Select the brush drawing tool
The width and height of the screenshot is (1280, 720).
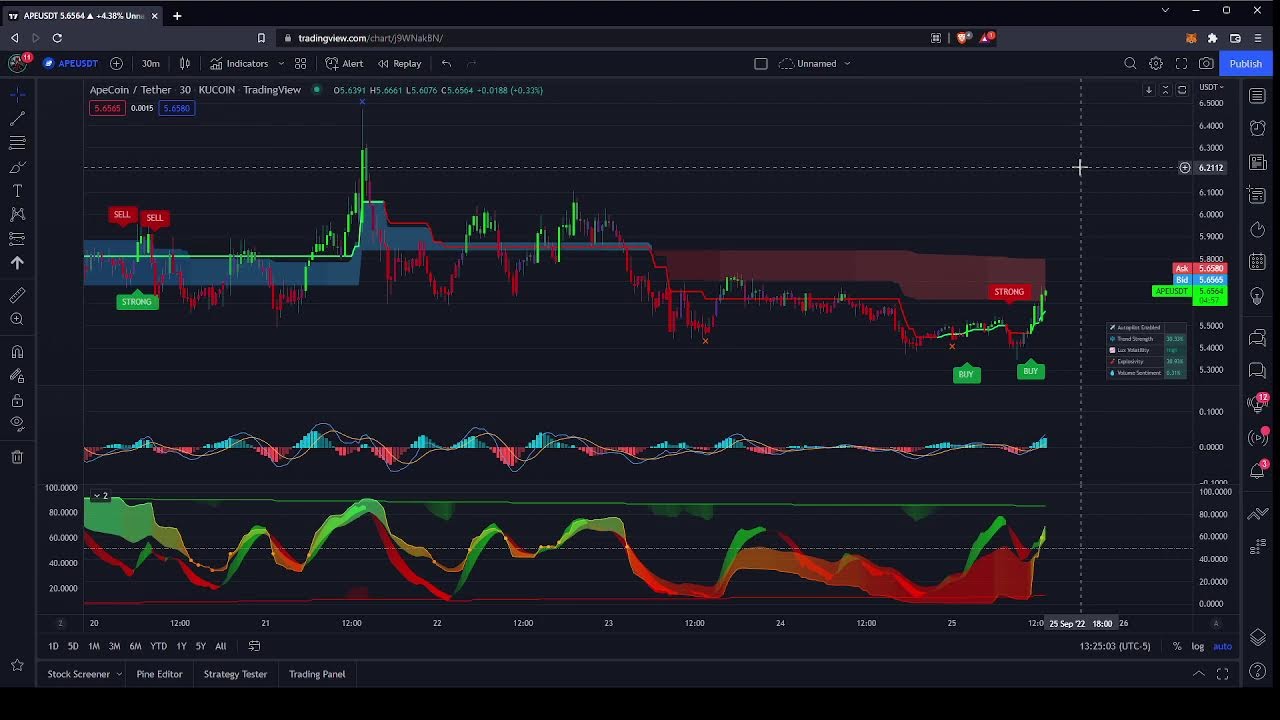pos(17,167)
